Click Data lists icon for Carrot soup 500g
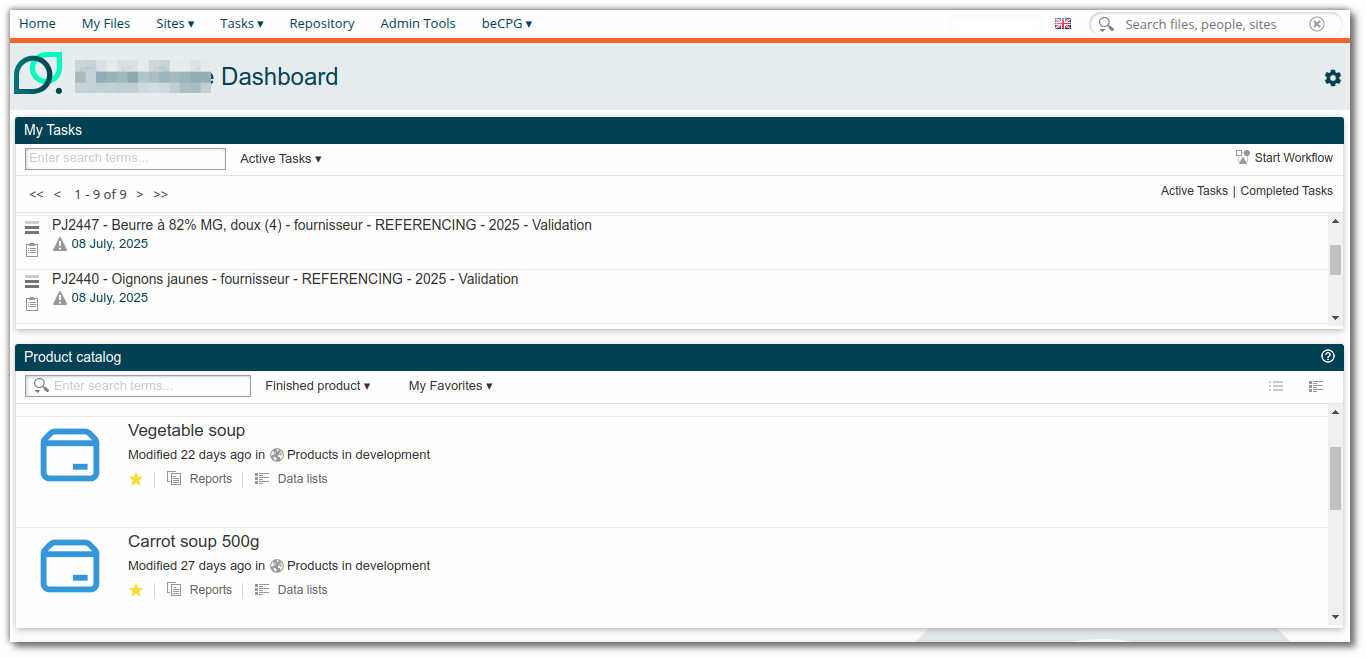The width and height of the screenshot is (1366, 658). [262, 590]
